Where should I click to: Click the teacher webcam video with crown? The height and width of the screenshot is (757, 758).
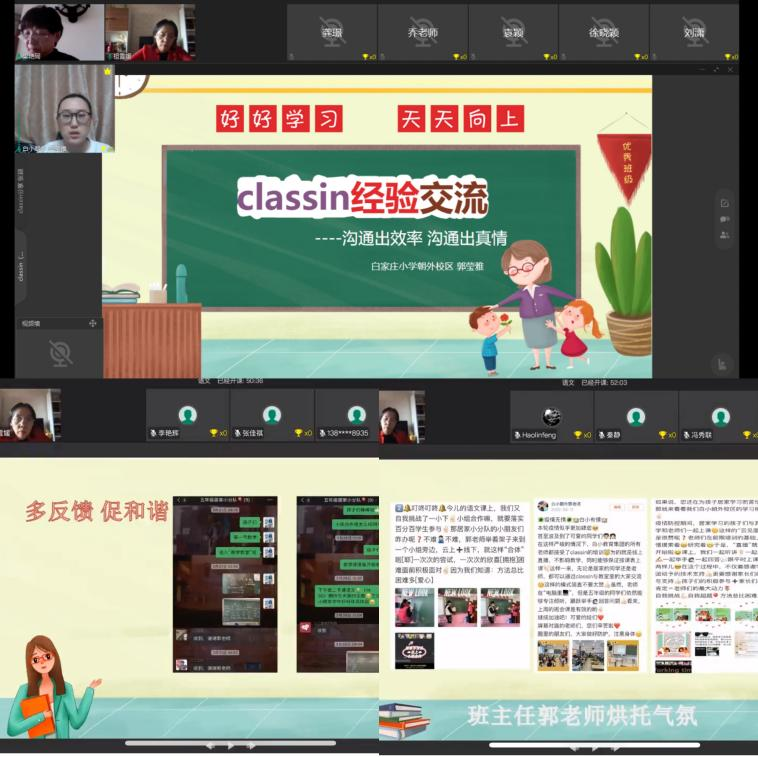tap(64, 109)
